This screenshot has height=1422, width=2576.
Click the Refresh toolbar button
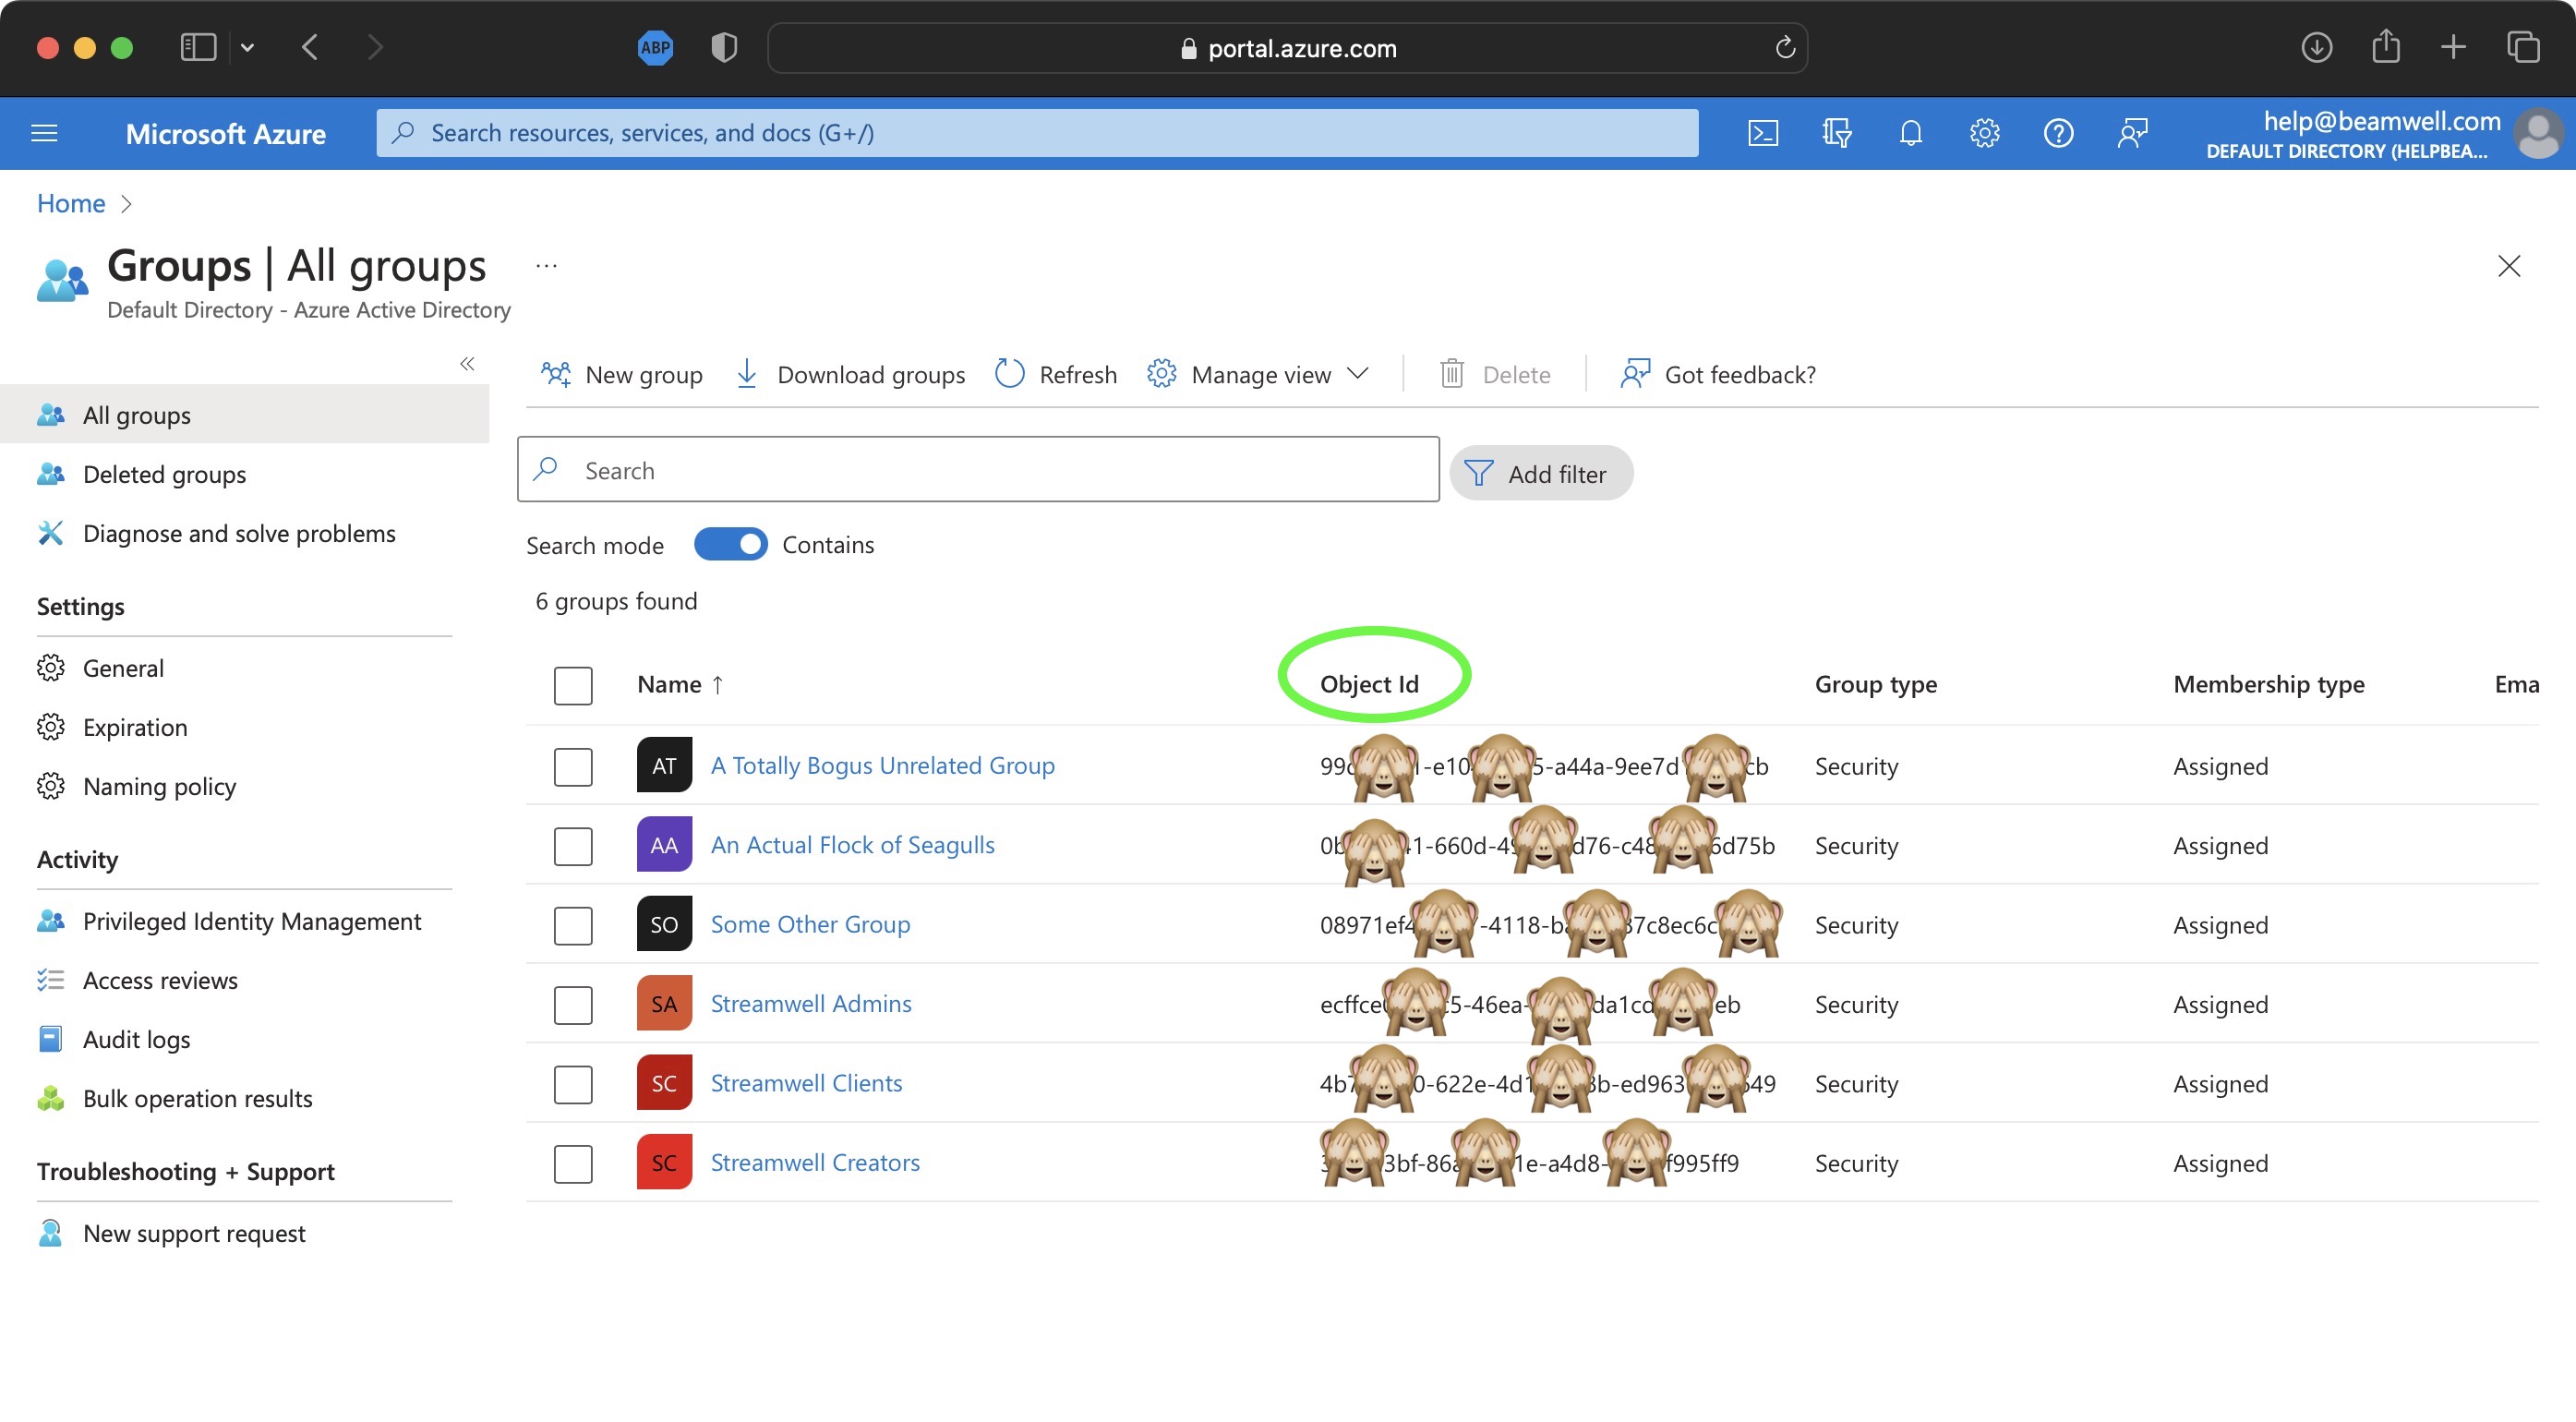coord(1056,375)
